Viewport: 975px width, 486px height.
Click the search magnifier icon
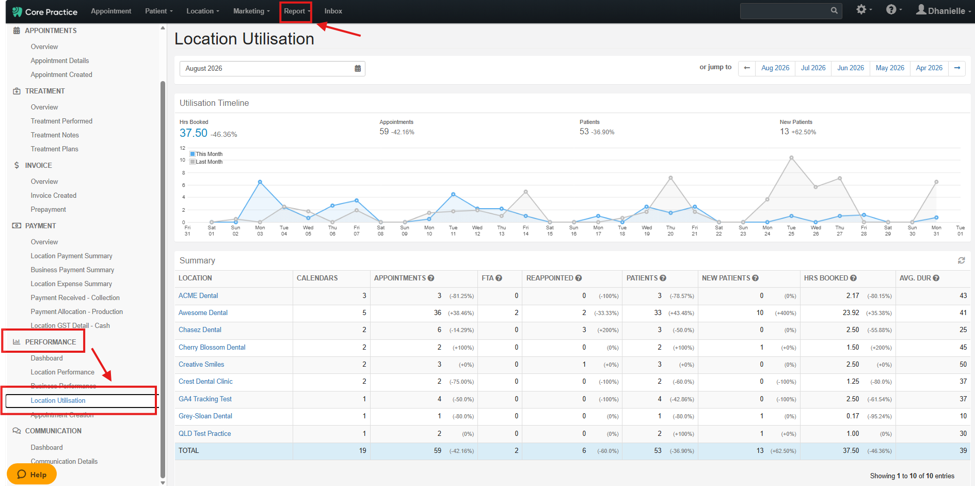click(834, 11)
